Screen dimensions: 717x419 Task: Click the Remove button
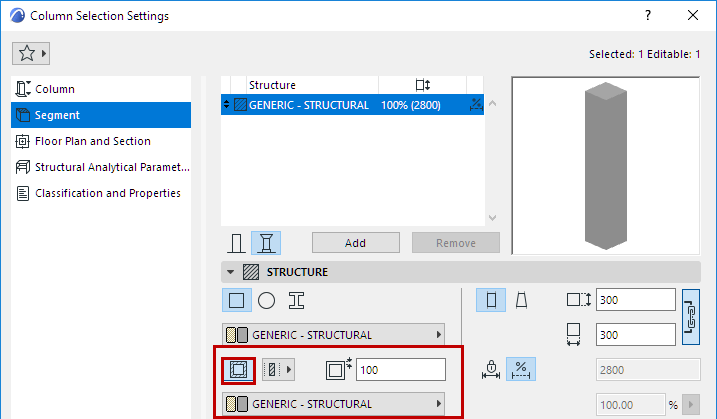tap(456, 243)
